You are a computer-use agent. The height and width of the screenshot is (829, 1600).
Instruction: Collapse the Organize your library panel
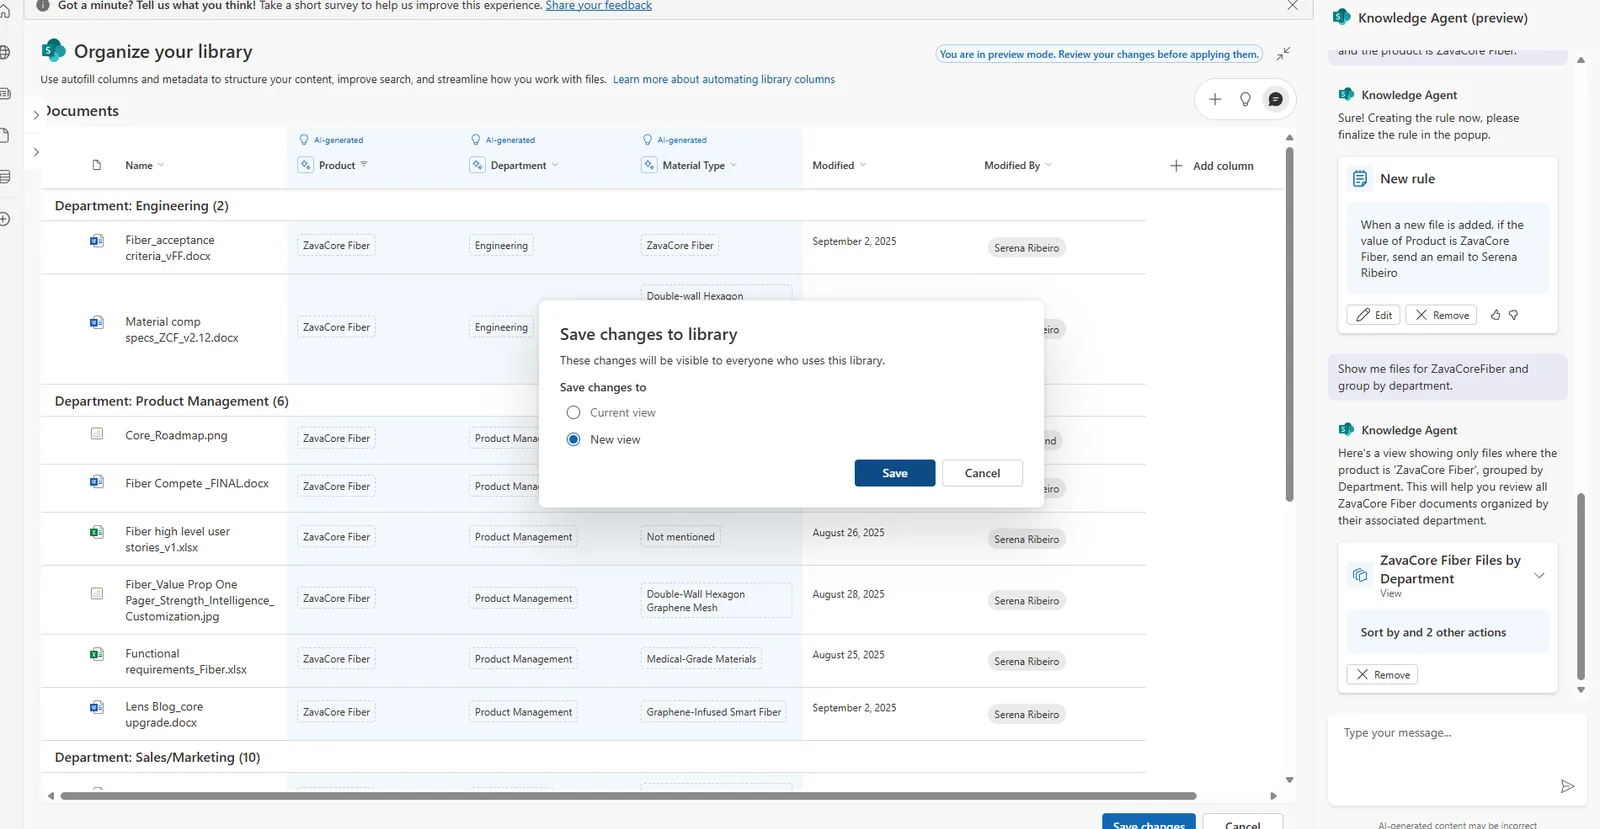[1283, 53]
